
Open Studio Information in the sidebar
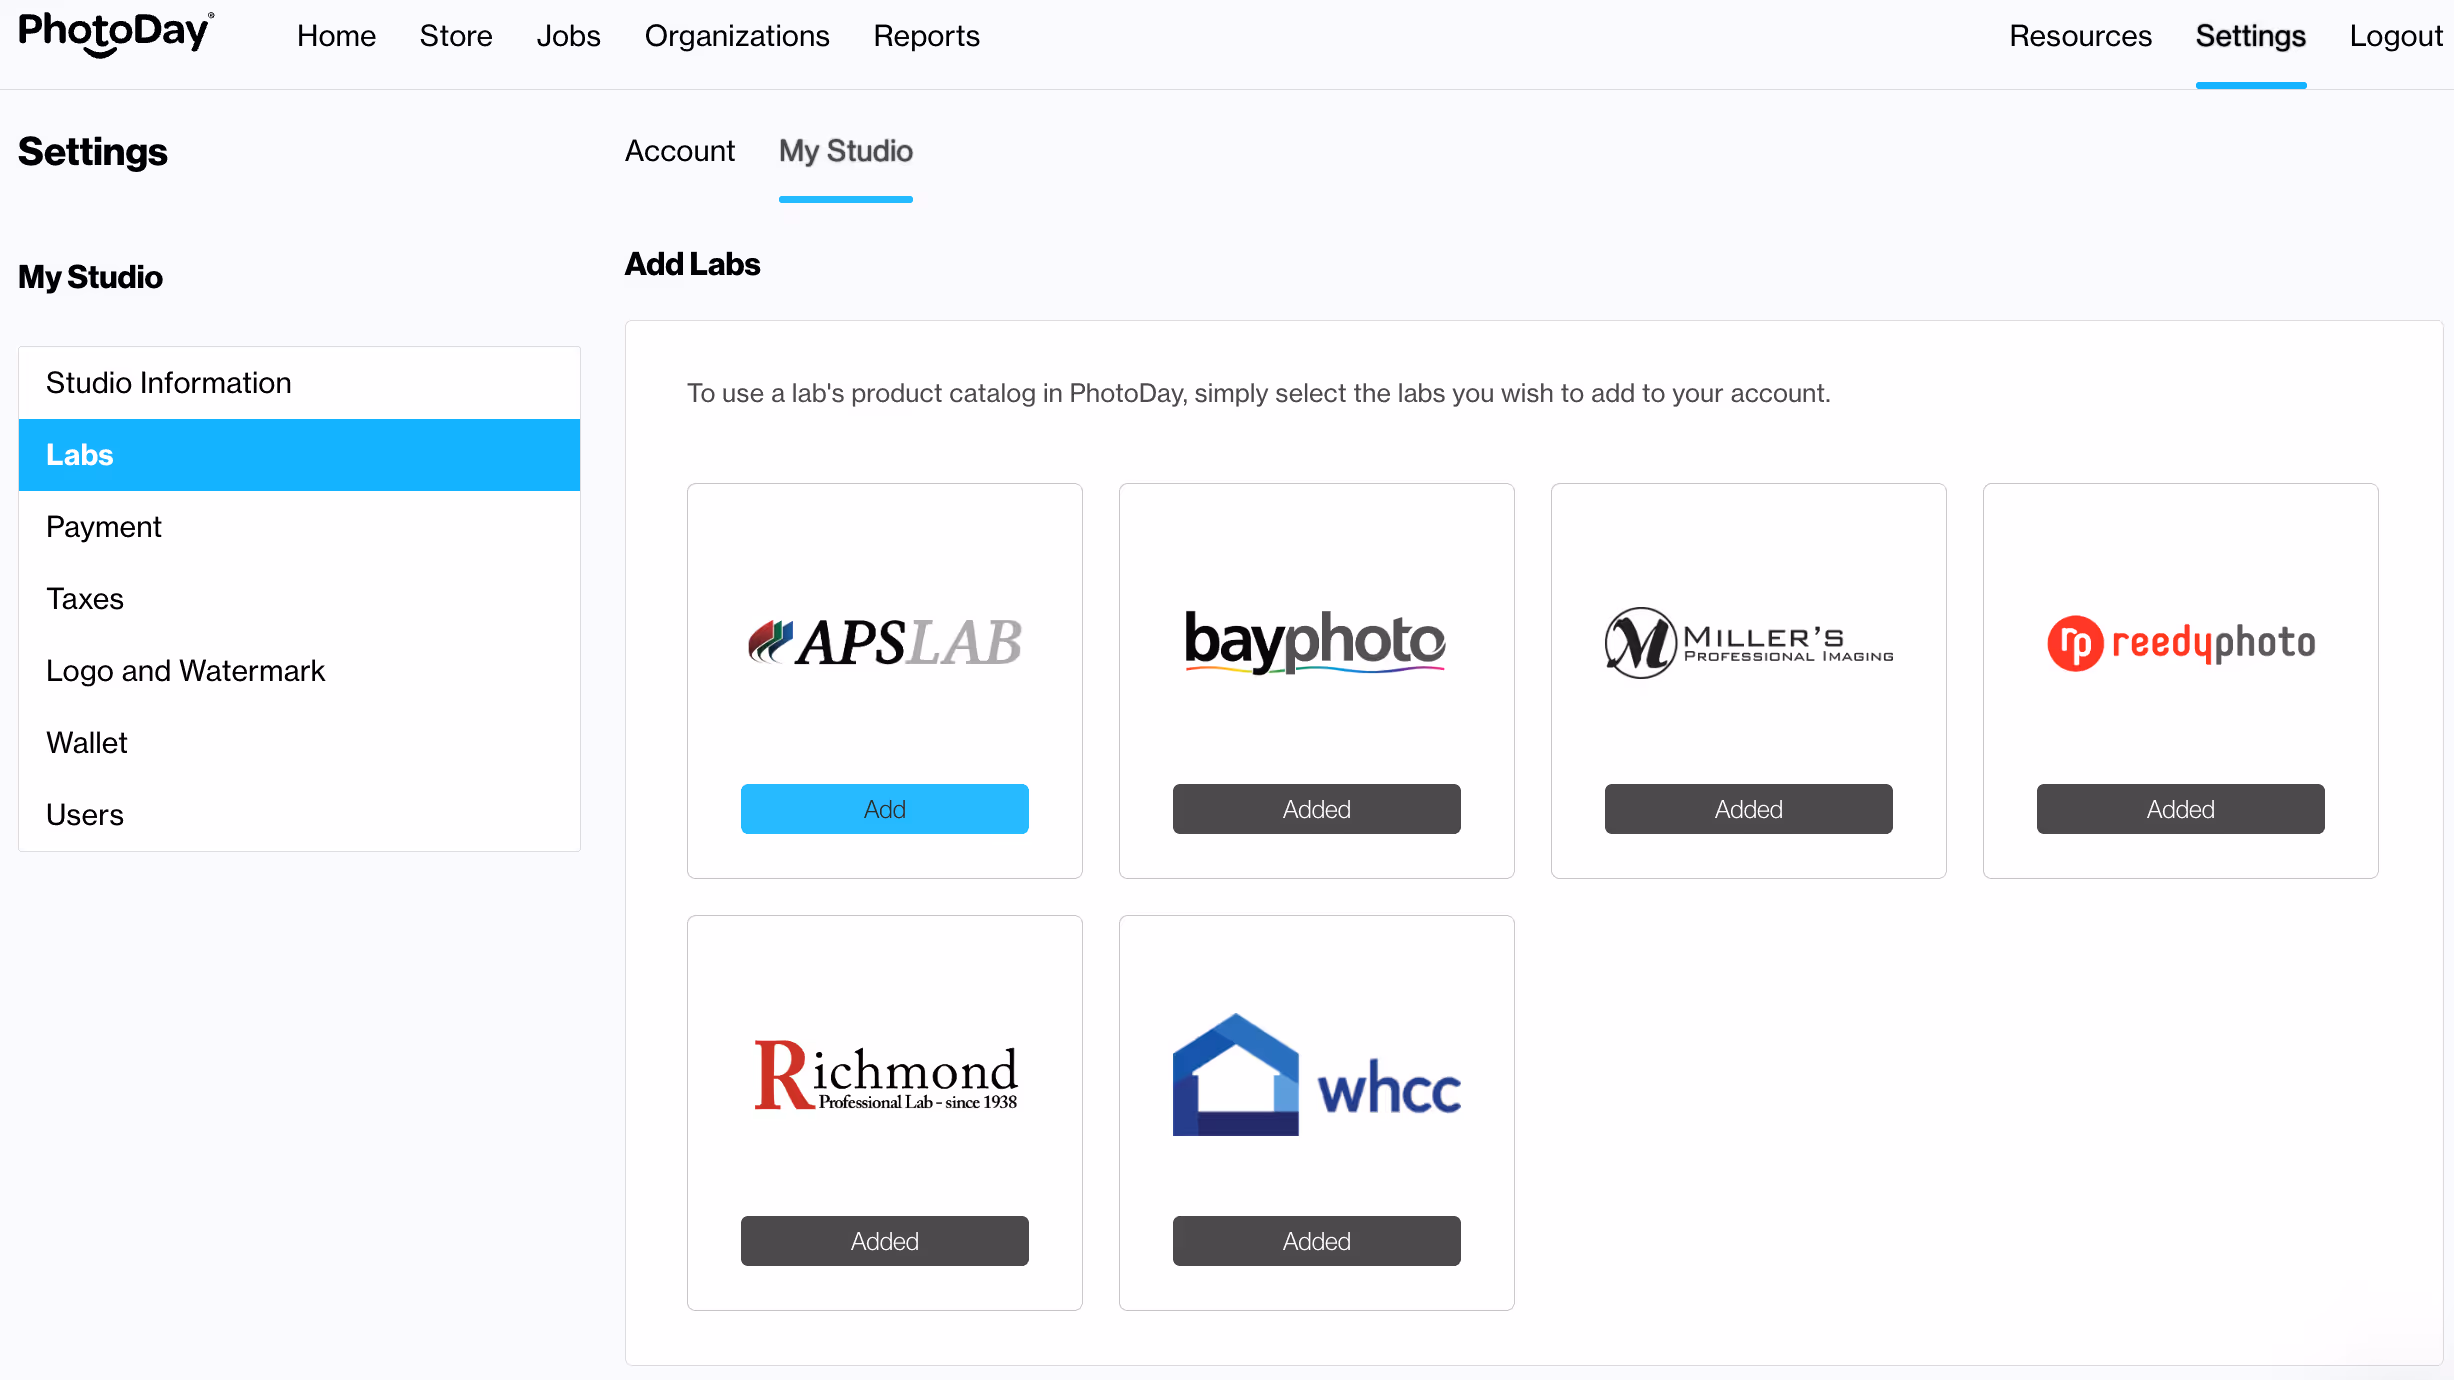tap(299, 383)
